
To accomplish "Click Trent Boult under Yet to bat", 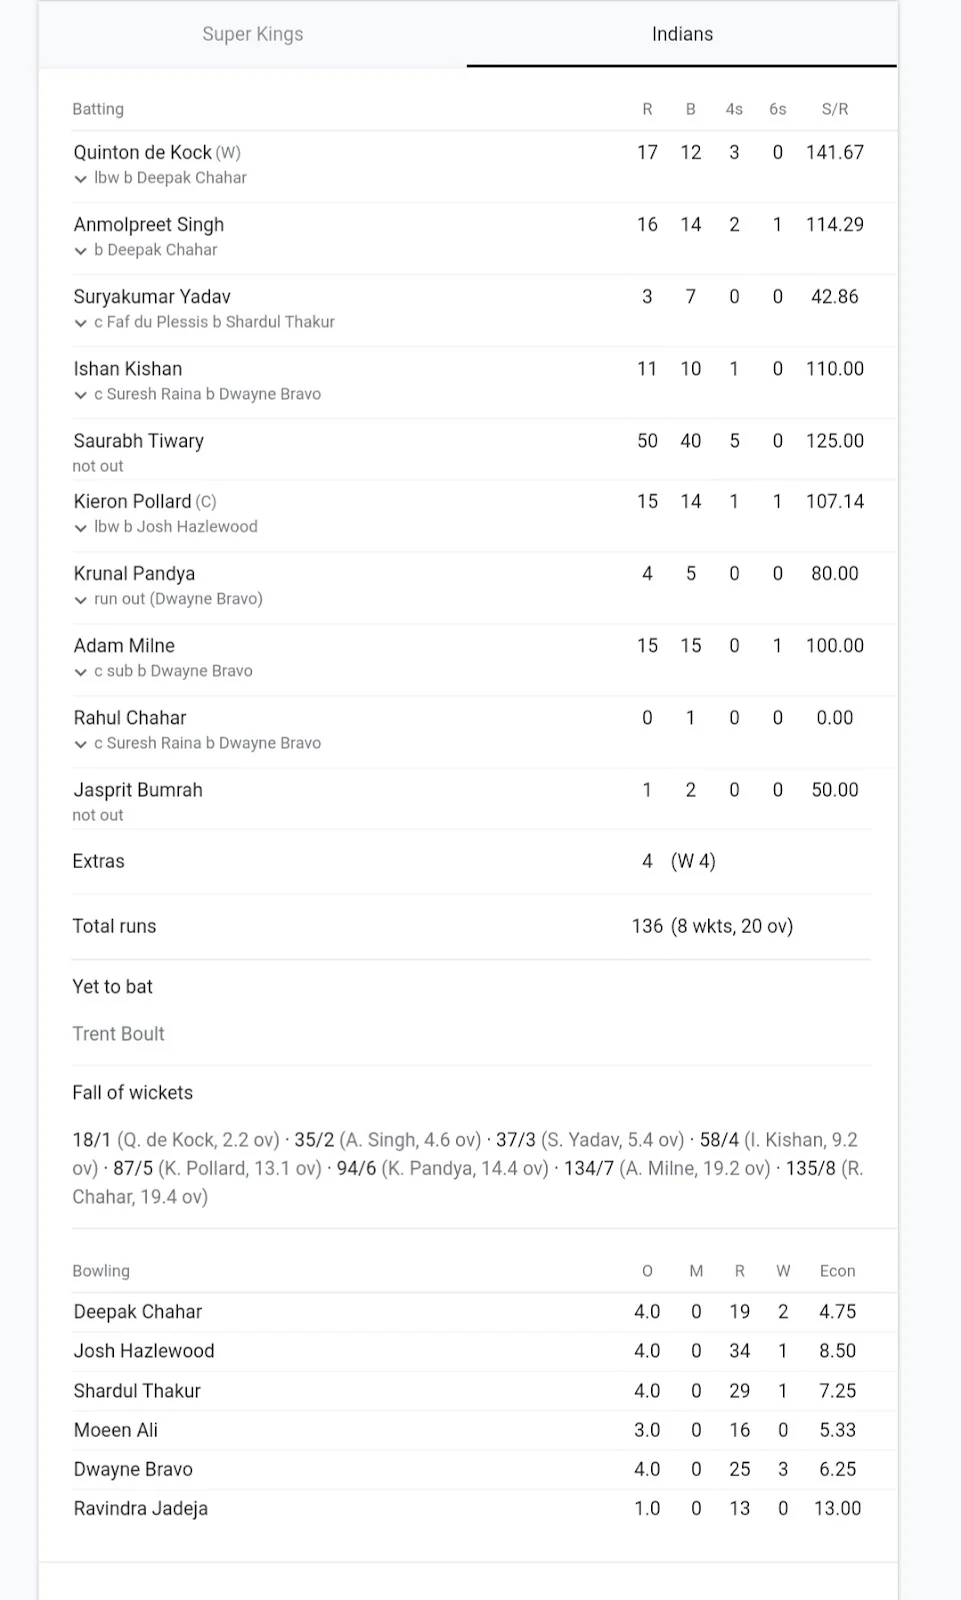I will [x=118, y=1034].
